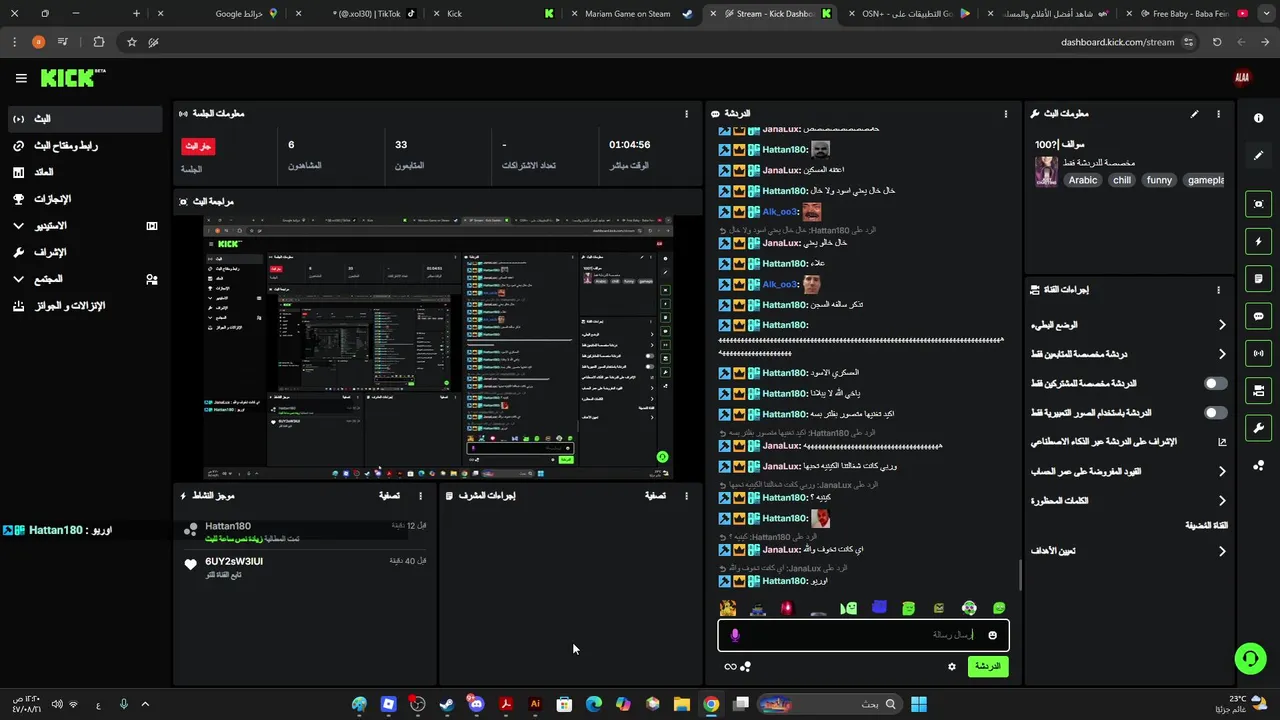
Task: Open the chat settings gear icon
Action: coord(952,666)
